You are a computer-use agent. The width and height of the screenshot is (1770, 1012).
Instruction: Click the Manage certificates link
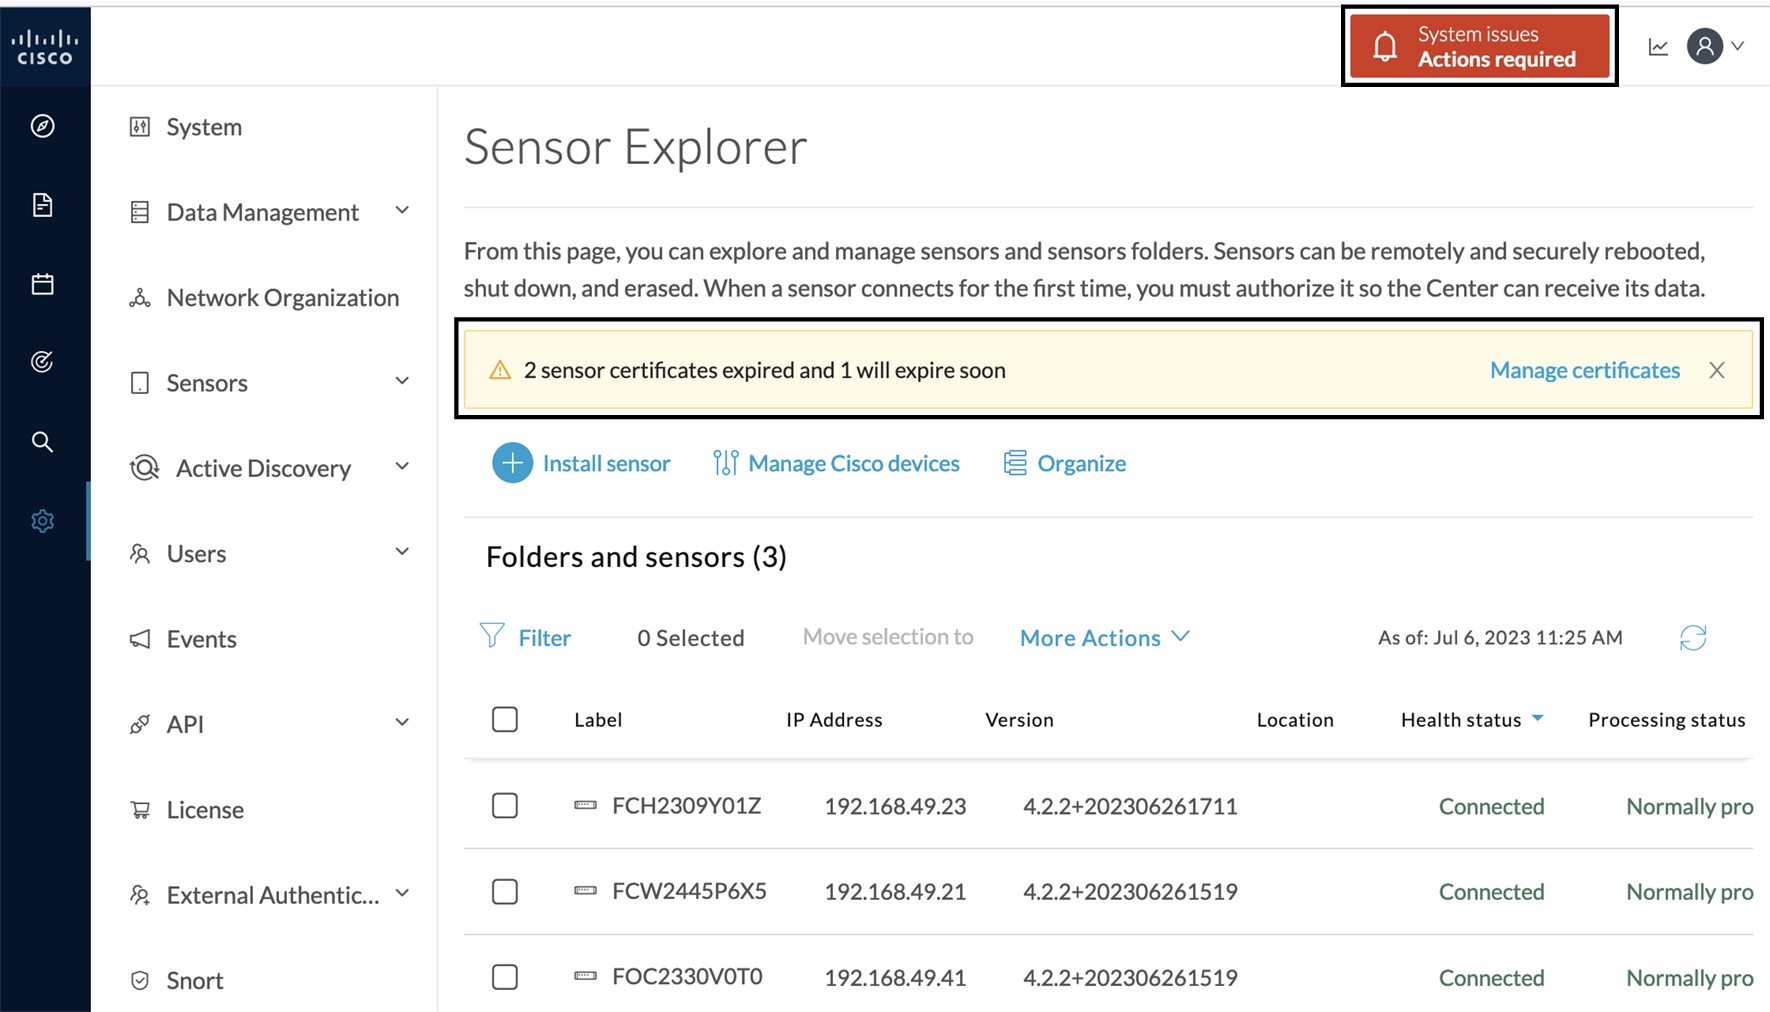tap(1585, 370)
